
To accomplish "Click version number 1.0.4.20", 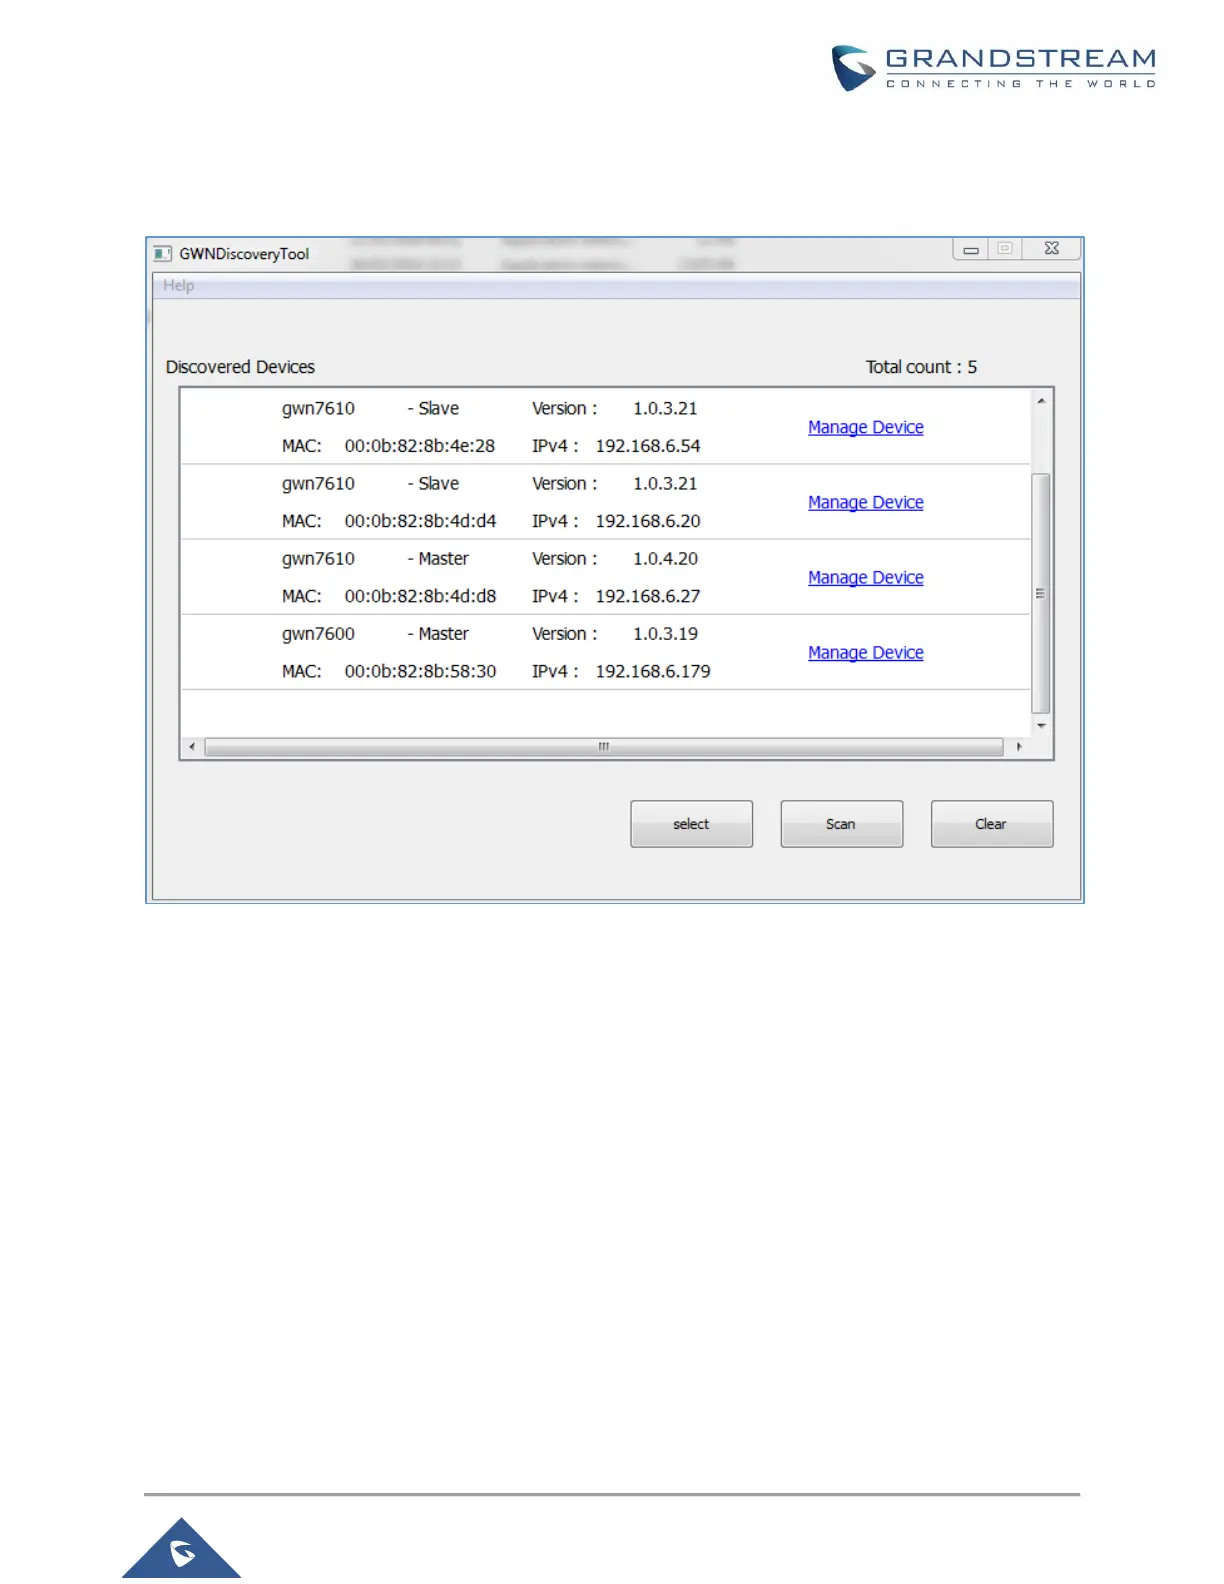I will [665, 559].
